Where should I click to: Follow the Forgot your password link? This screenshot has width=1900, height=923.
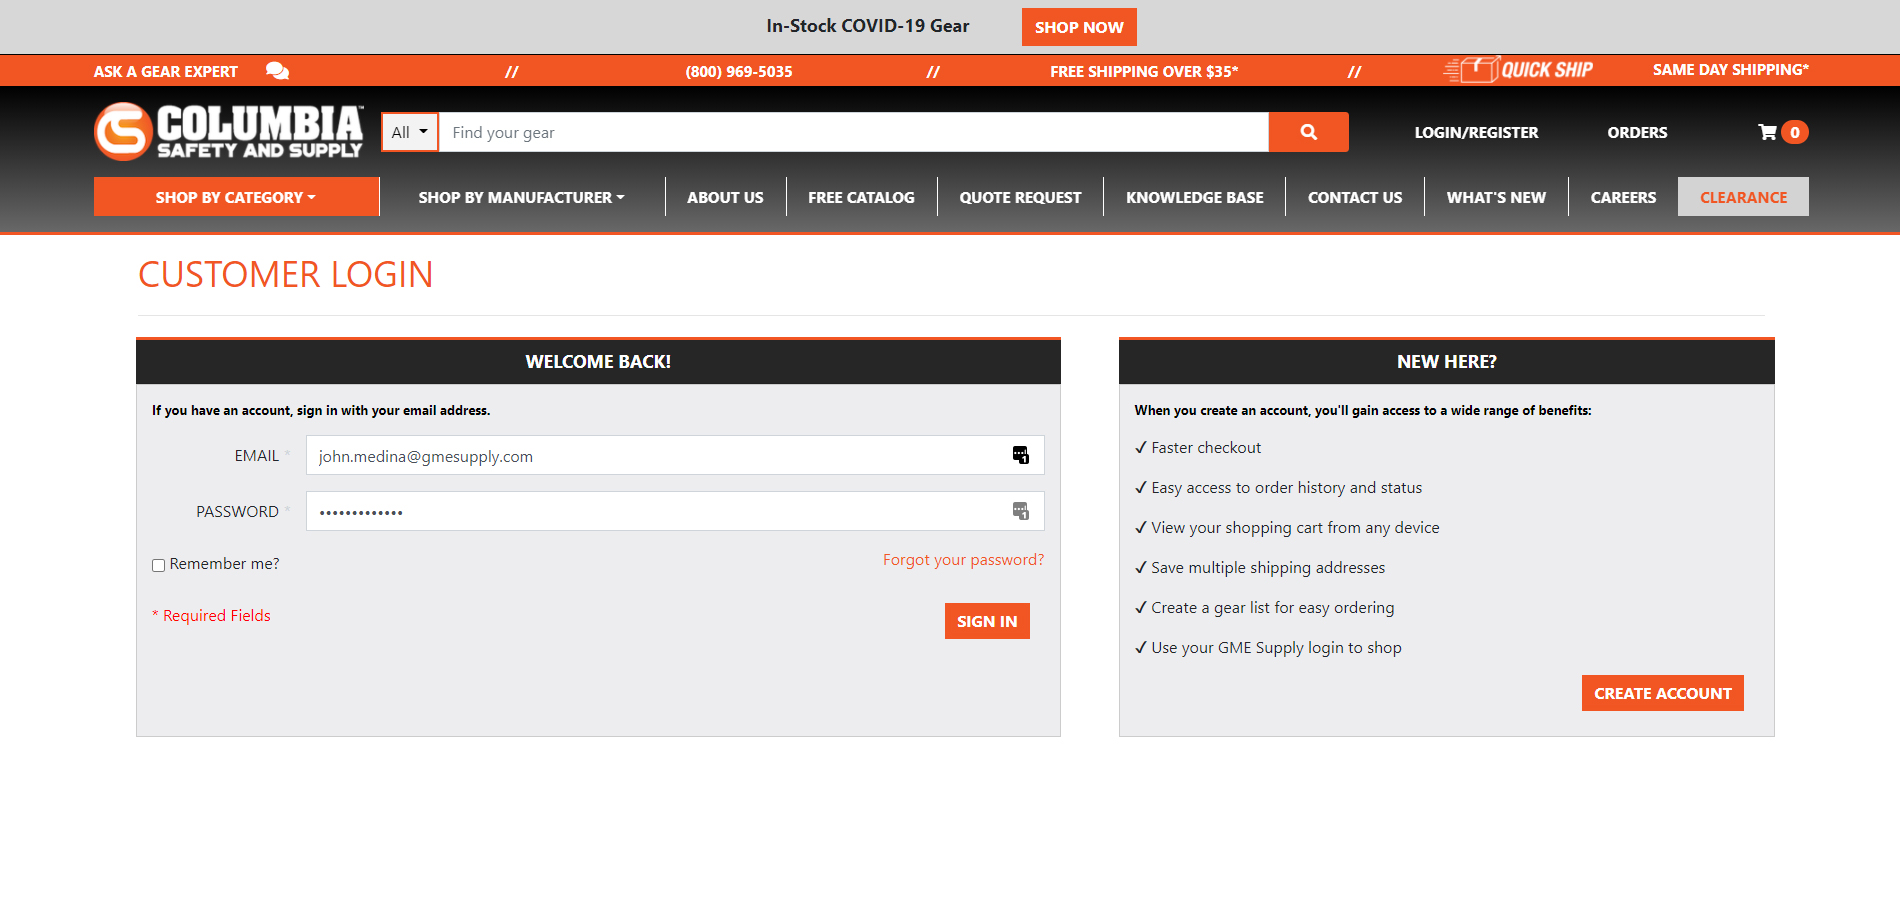(x=963, y=560)
